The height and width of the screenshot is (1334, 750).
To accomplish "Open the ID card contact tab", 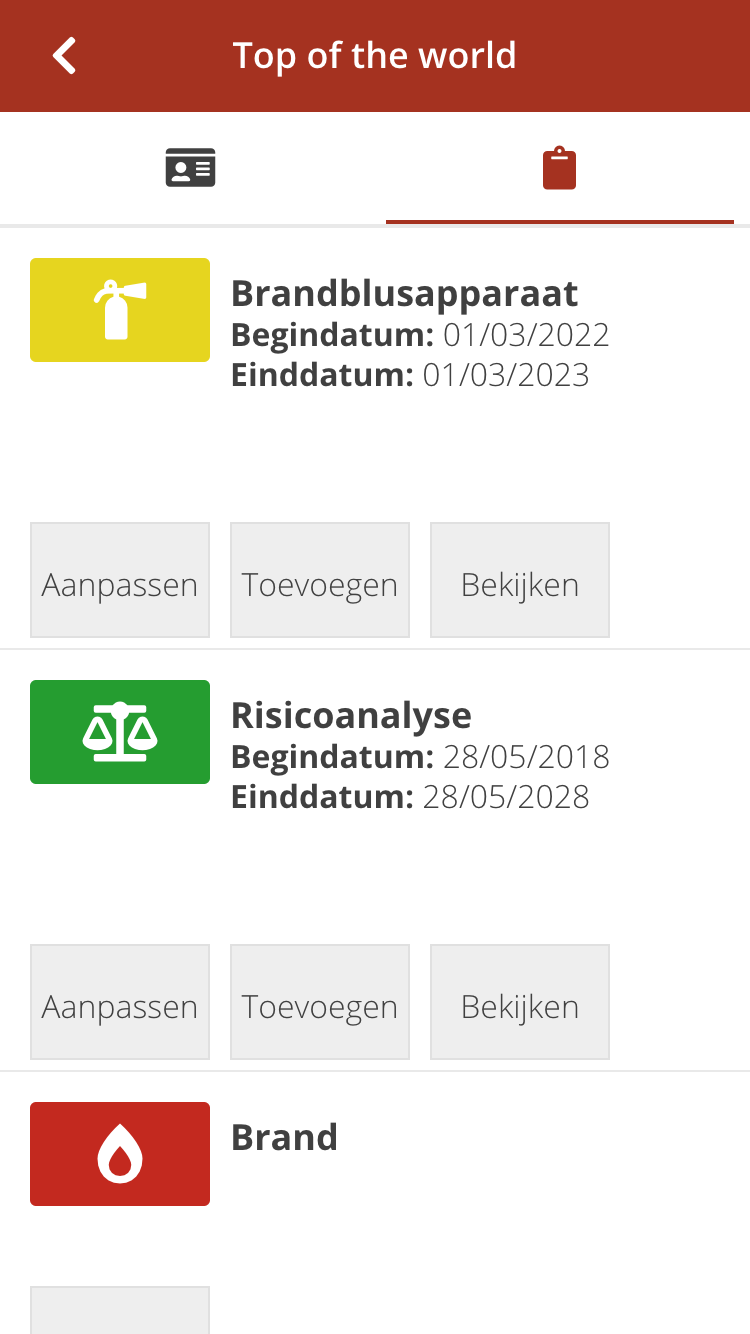I will point(190,168).
